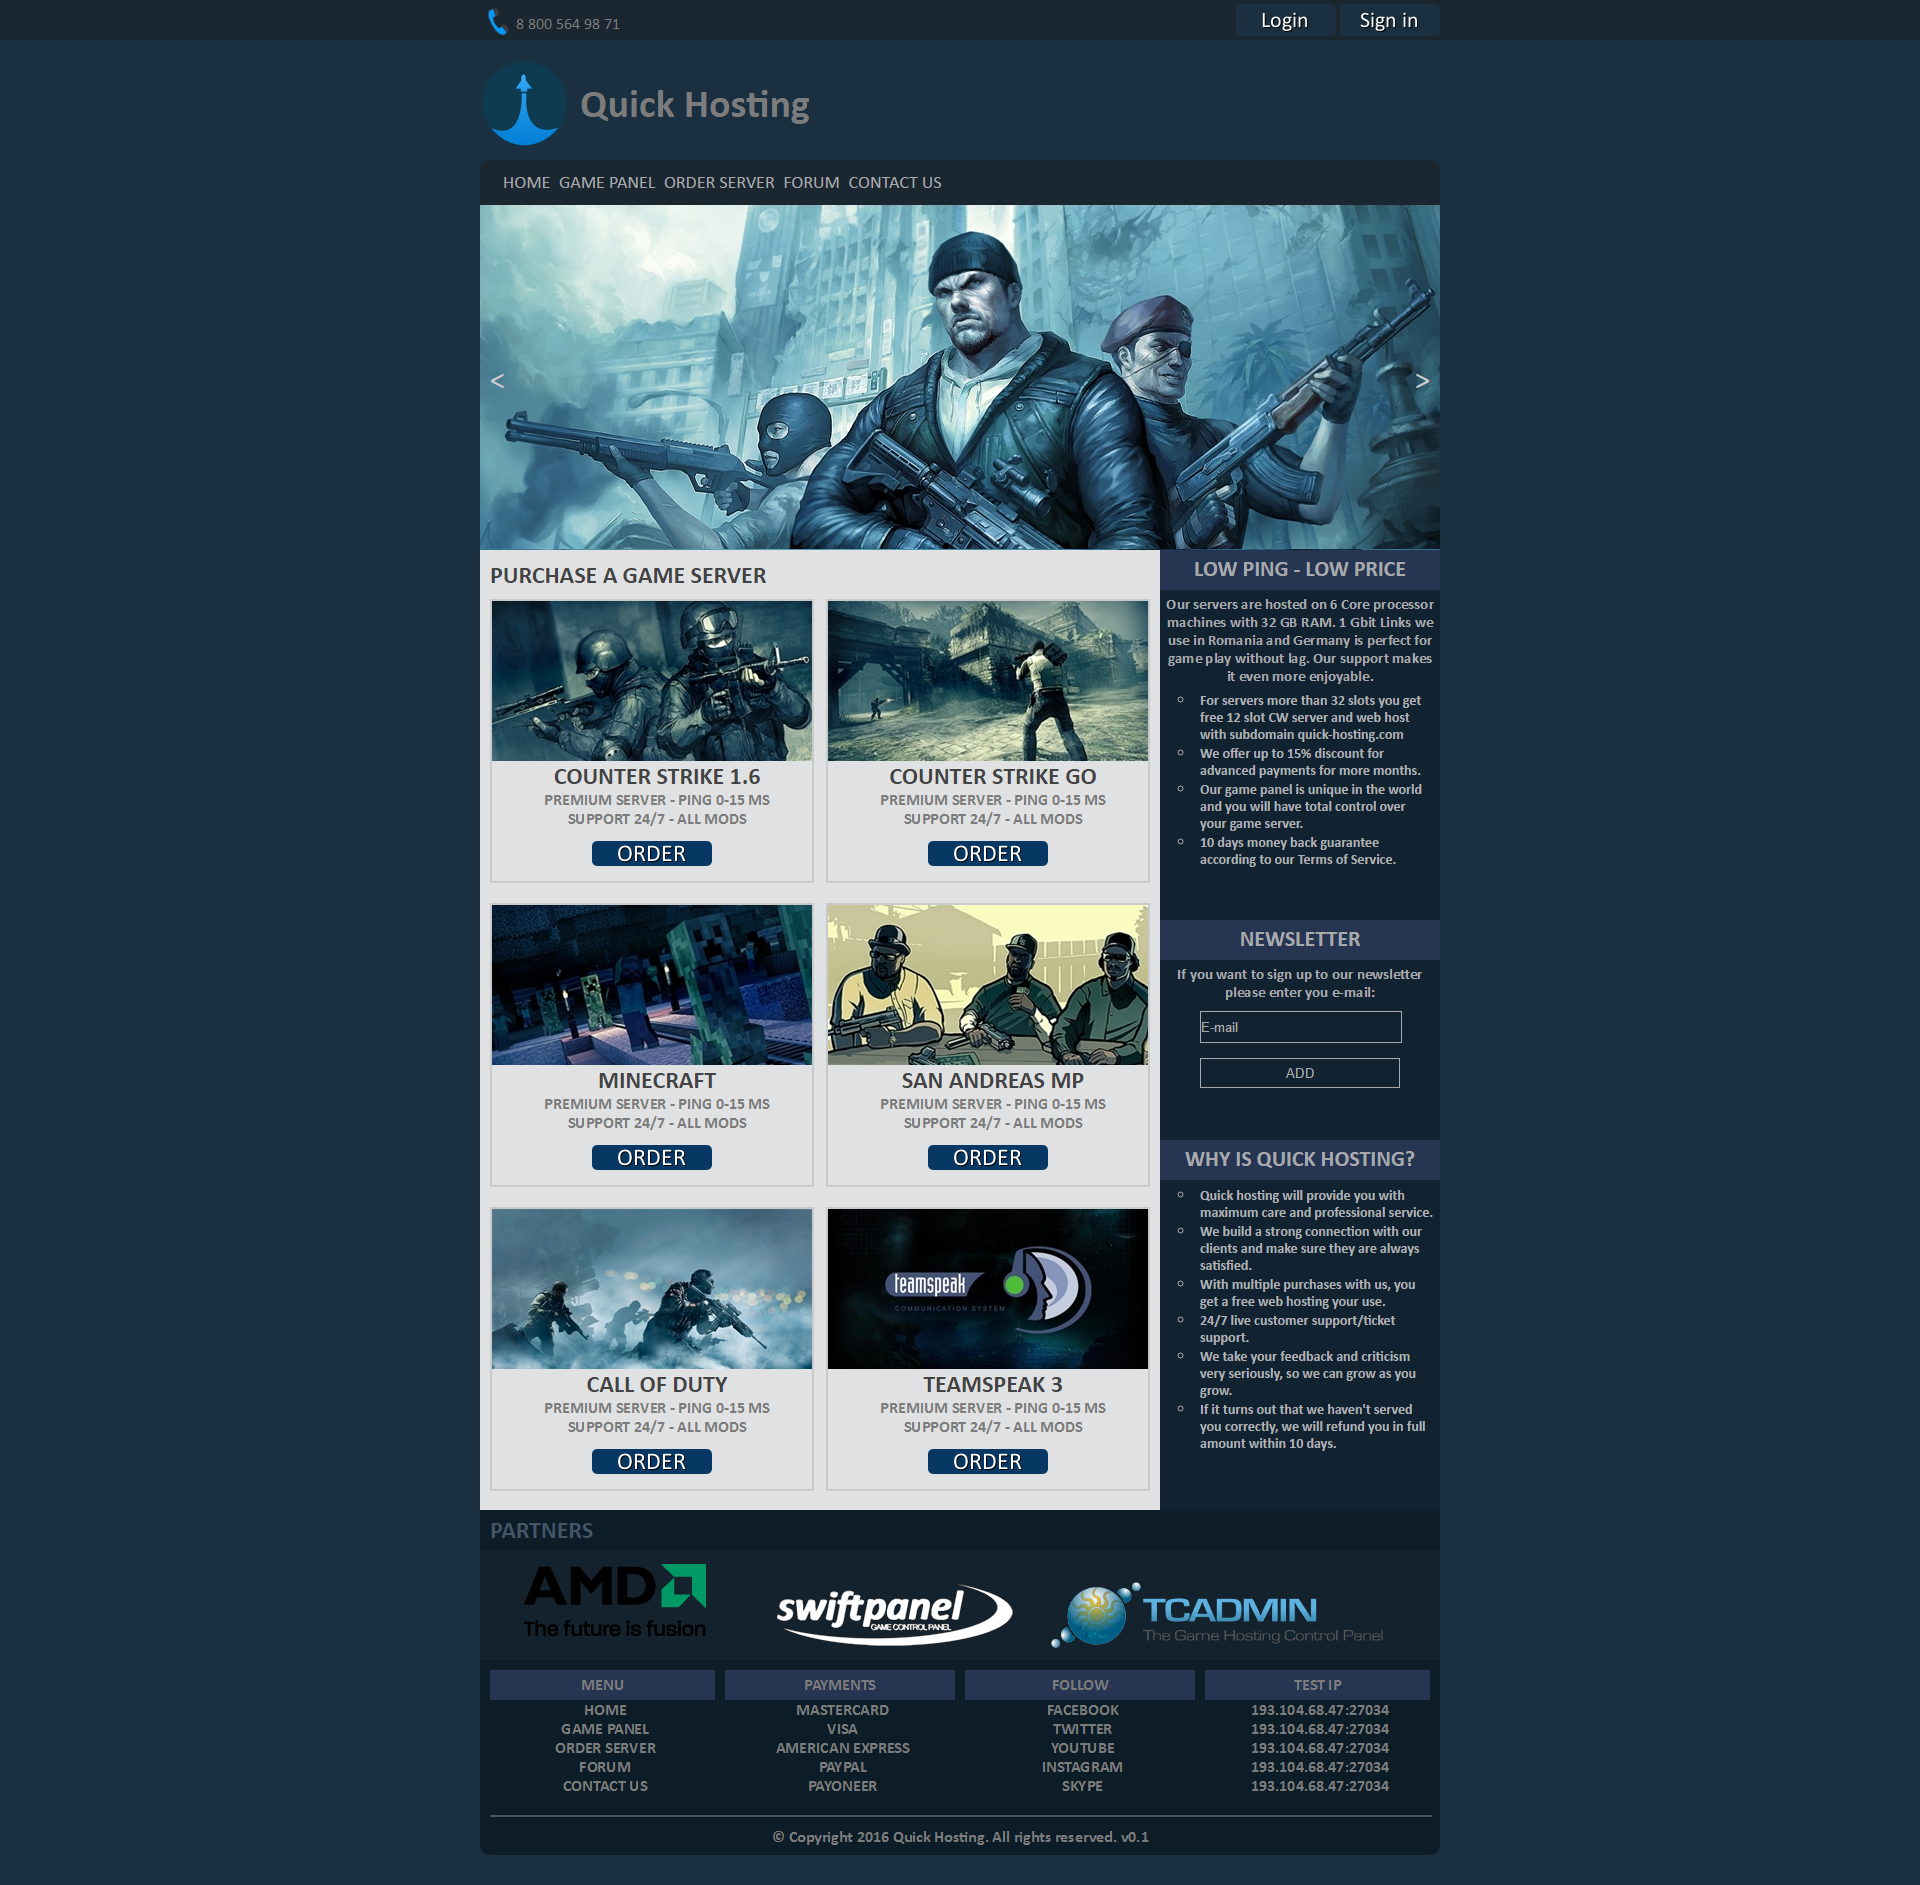Viewport: 1920px width, 1885px height.
Task: Click the PURCHASE A GAME SERVER heading
Action: [628, 576]
